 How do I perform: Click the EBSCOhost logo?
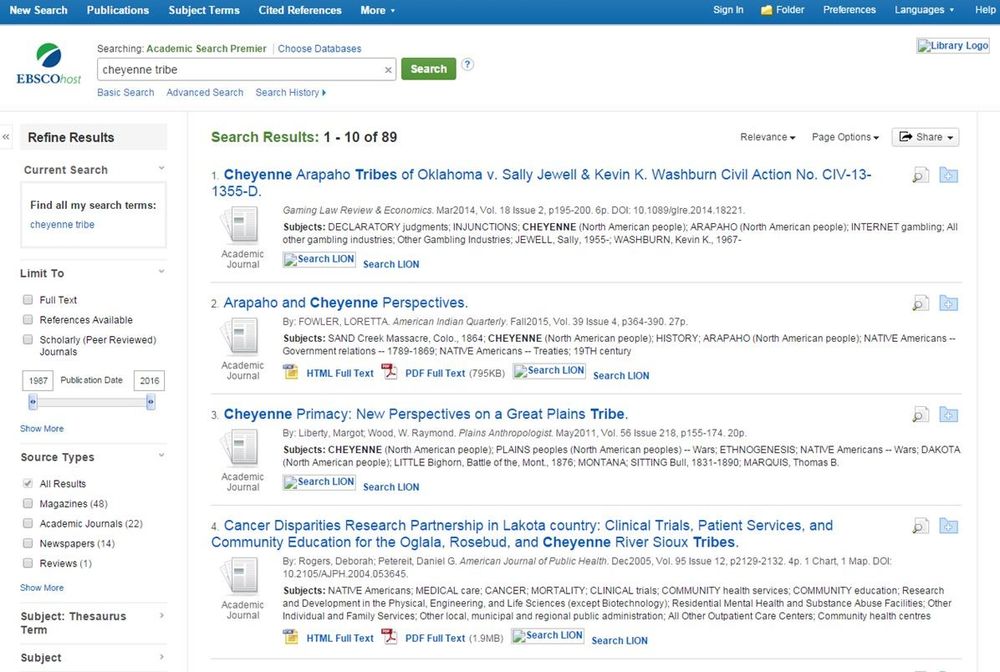[x=48, y=64]
